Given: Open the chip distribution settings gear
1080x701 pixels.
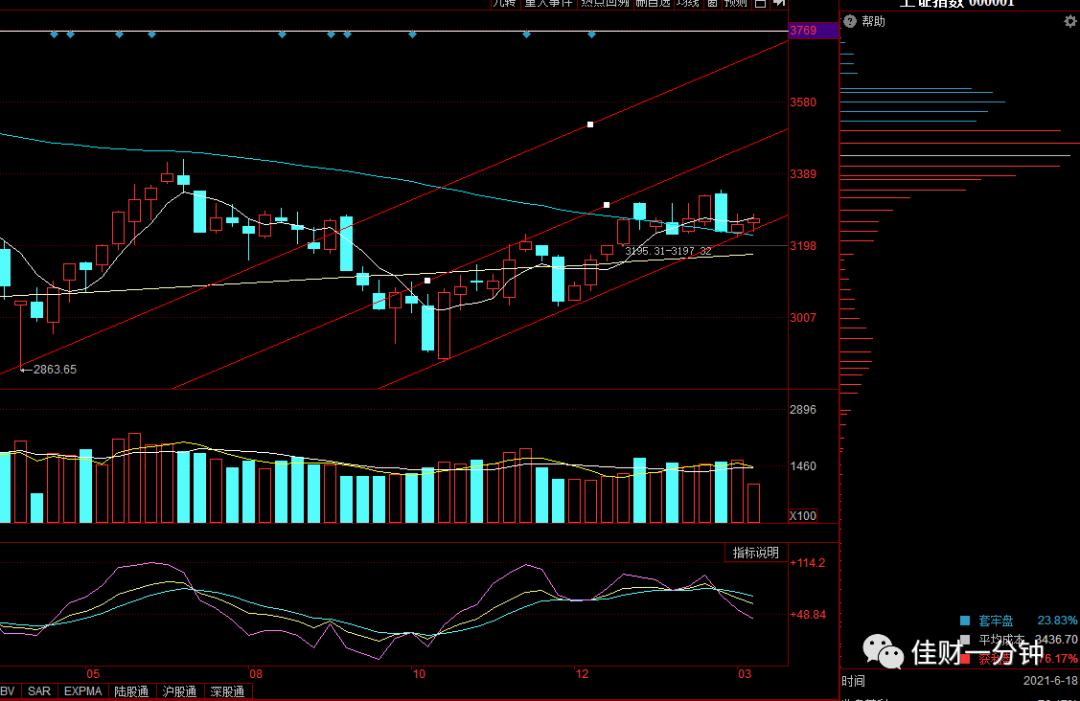Looking at the screenshot, I should [x=1070, y=21].
